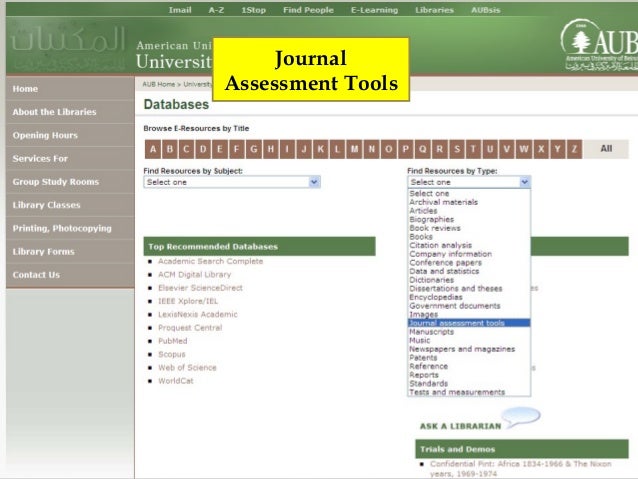This screenshot has width=638, height=479.
Task: Open Contact Us sidebar item
Action: [70, 275]
